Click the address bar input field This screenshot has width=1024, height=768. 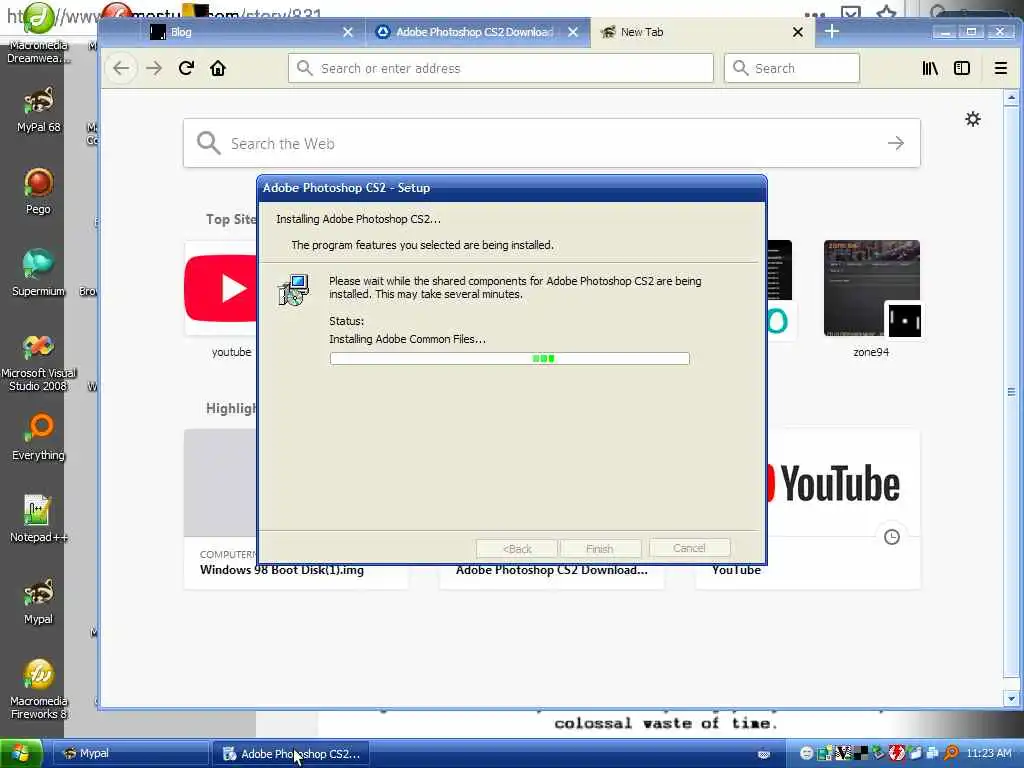click(x=500, y=68)
